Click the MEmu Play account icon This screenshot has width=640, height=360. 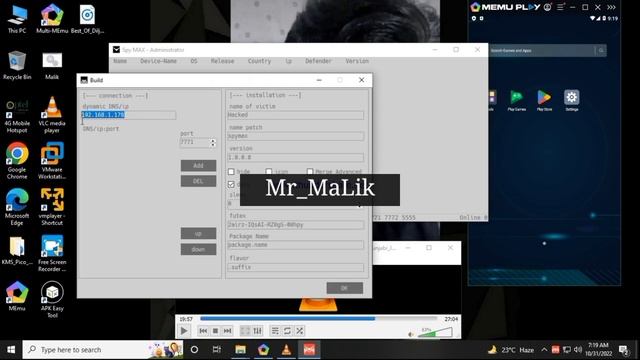tap(547, 7)
